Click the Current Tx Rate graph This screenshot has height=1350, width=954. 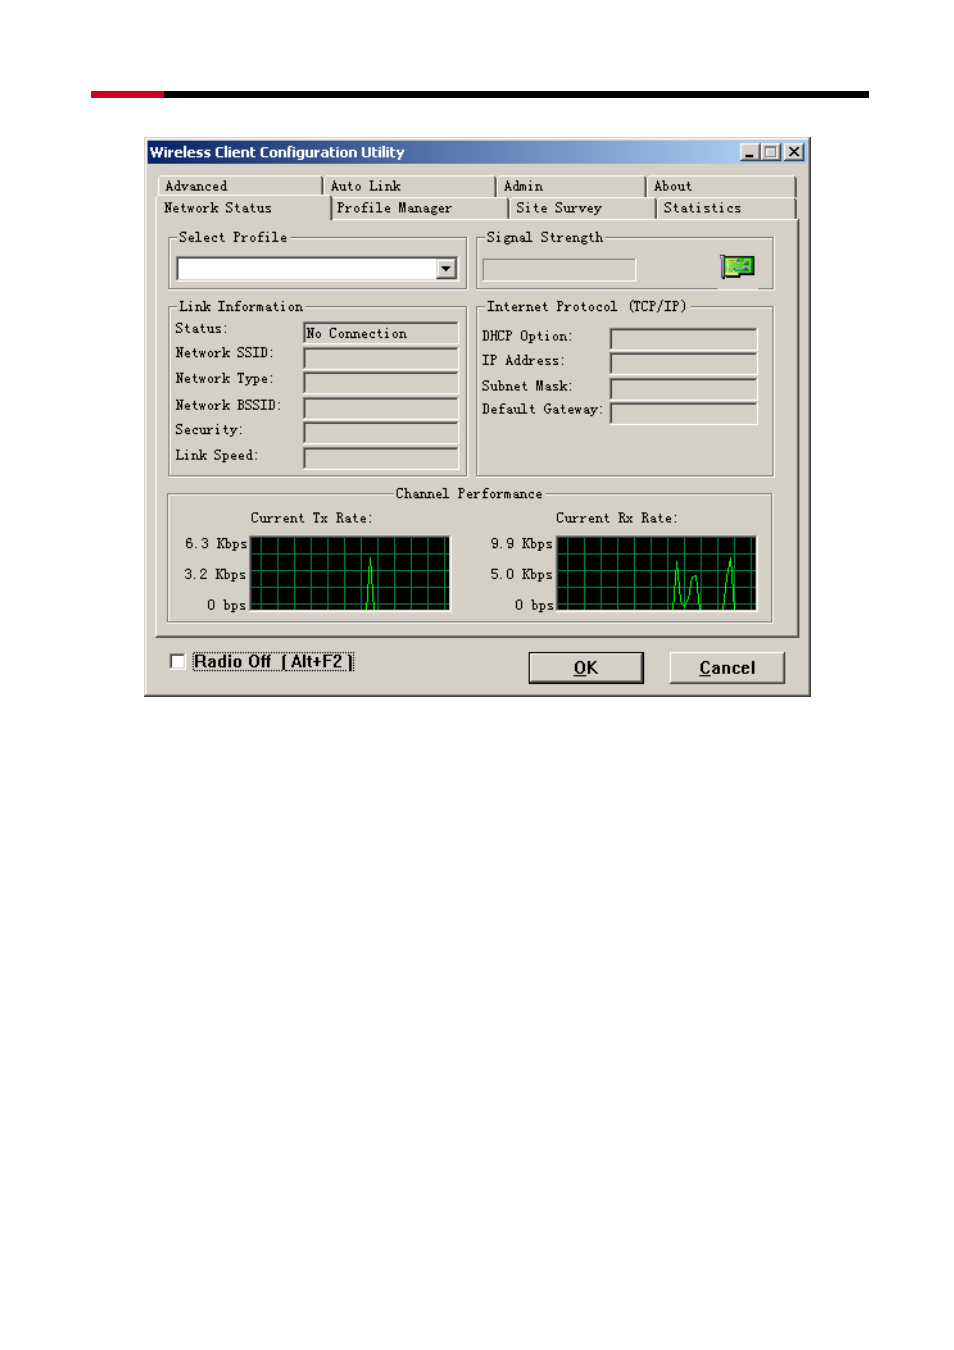[350, 573]
